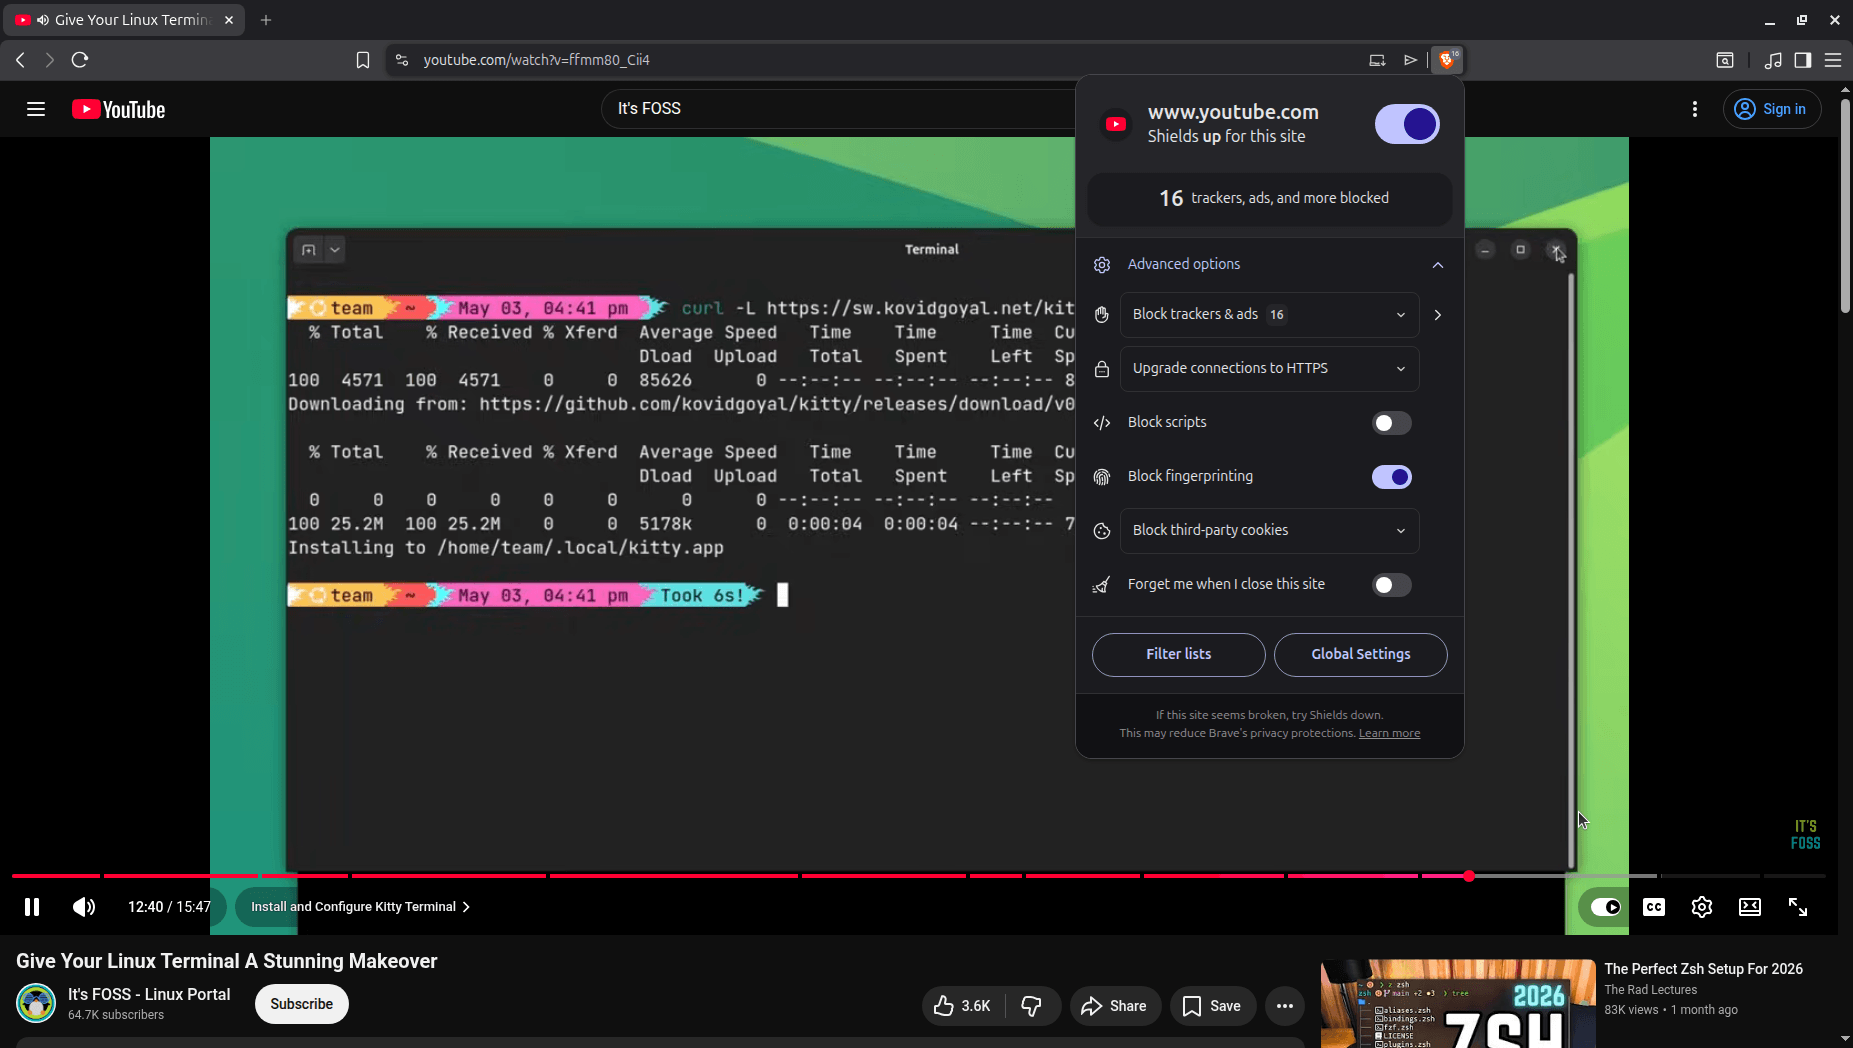
Task: Go to YouTube home via logo
Action: pyautogui.click(x=118, y=109)
